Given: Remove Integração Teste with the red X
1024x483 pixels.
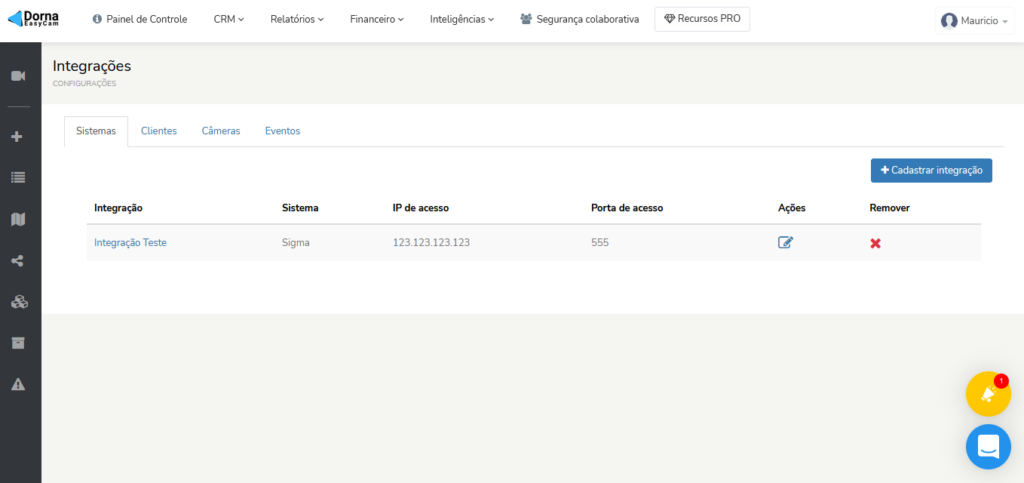Looking at the screenshot, I should point(876,243).
